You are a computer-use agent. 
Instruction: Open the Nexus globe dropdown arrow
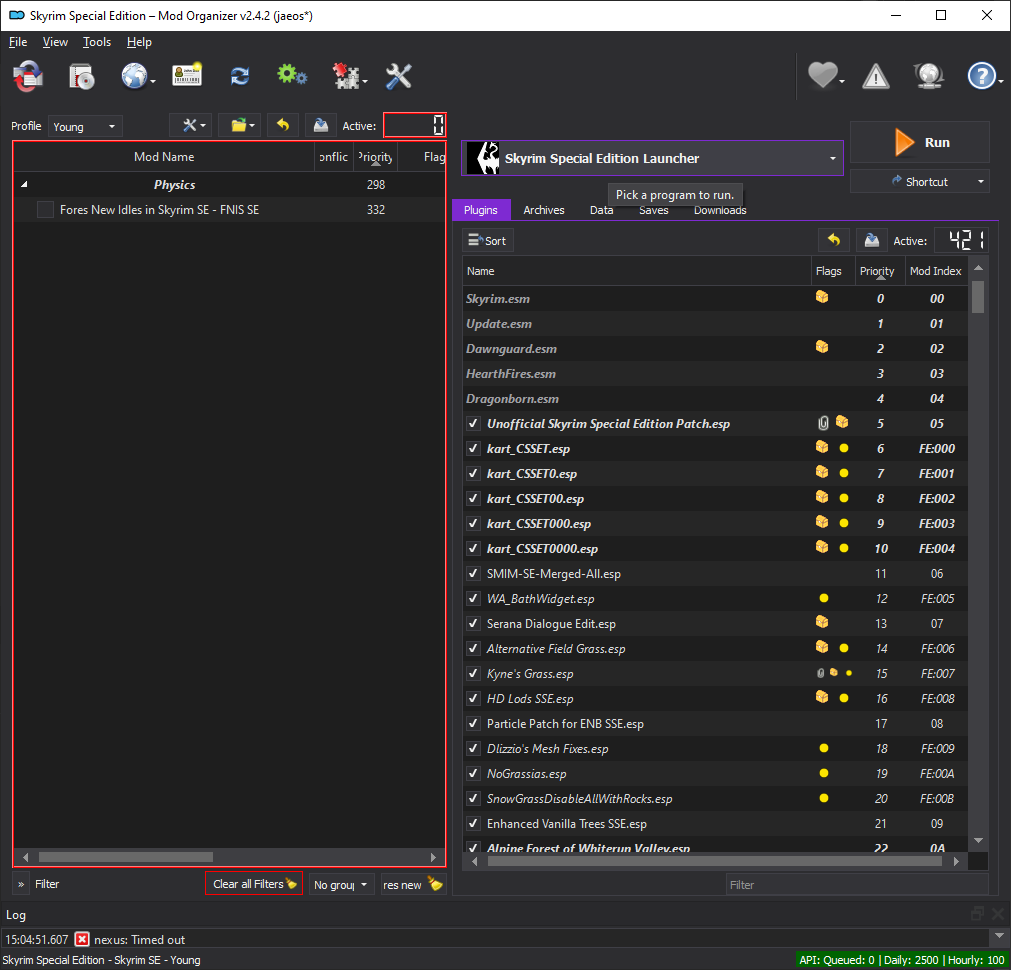coord(153,82)
